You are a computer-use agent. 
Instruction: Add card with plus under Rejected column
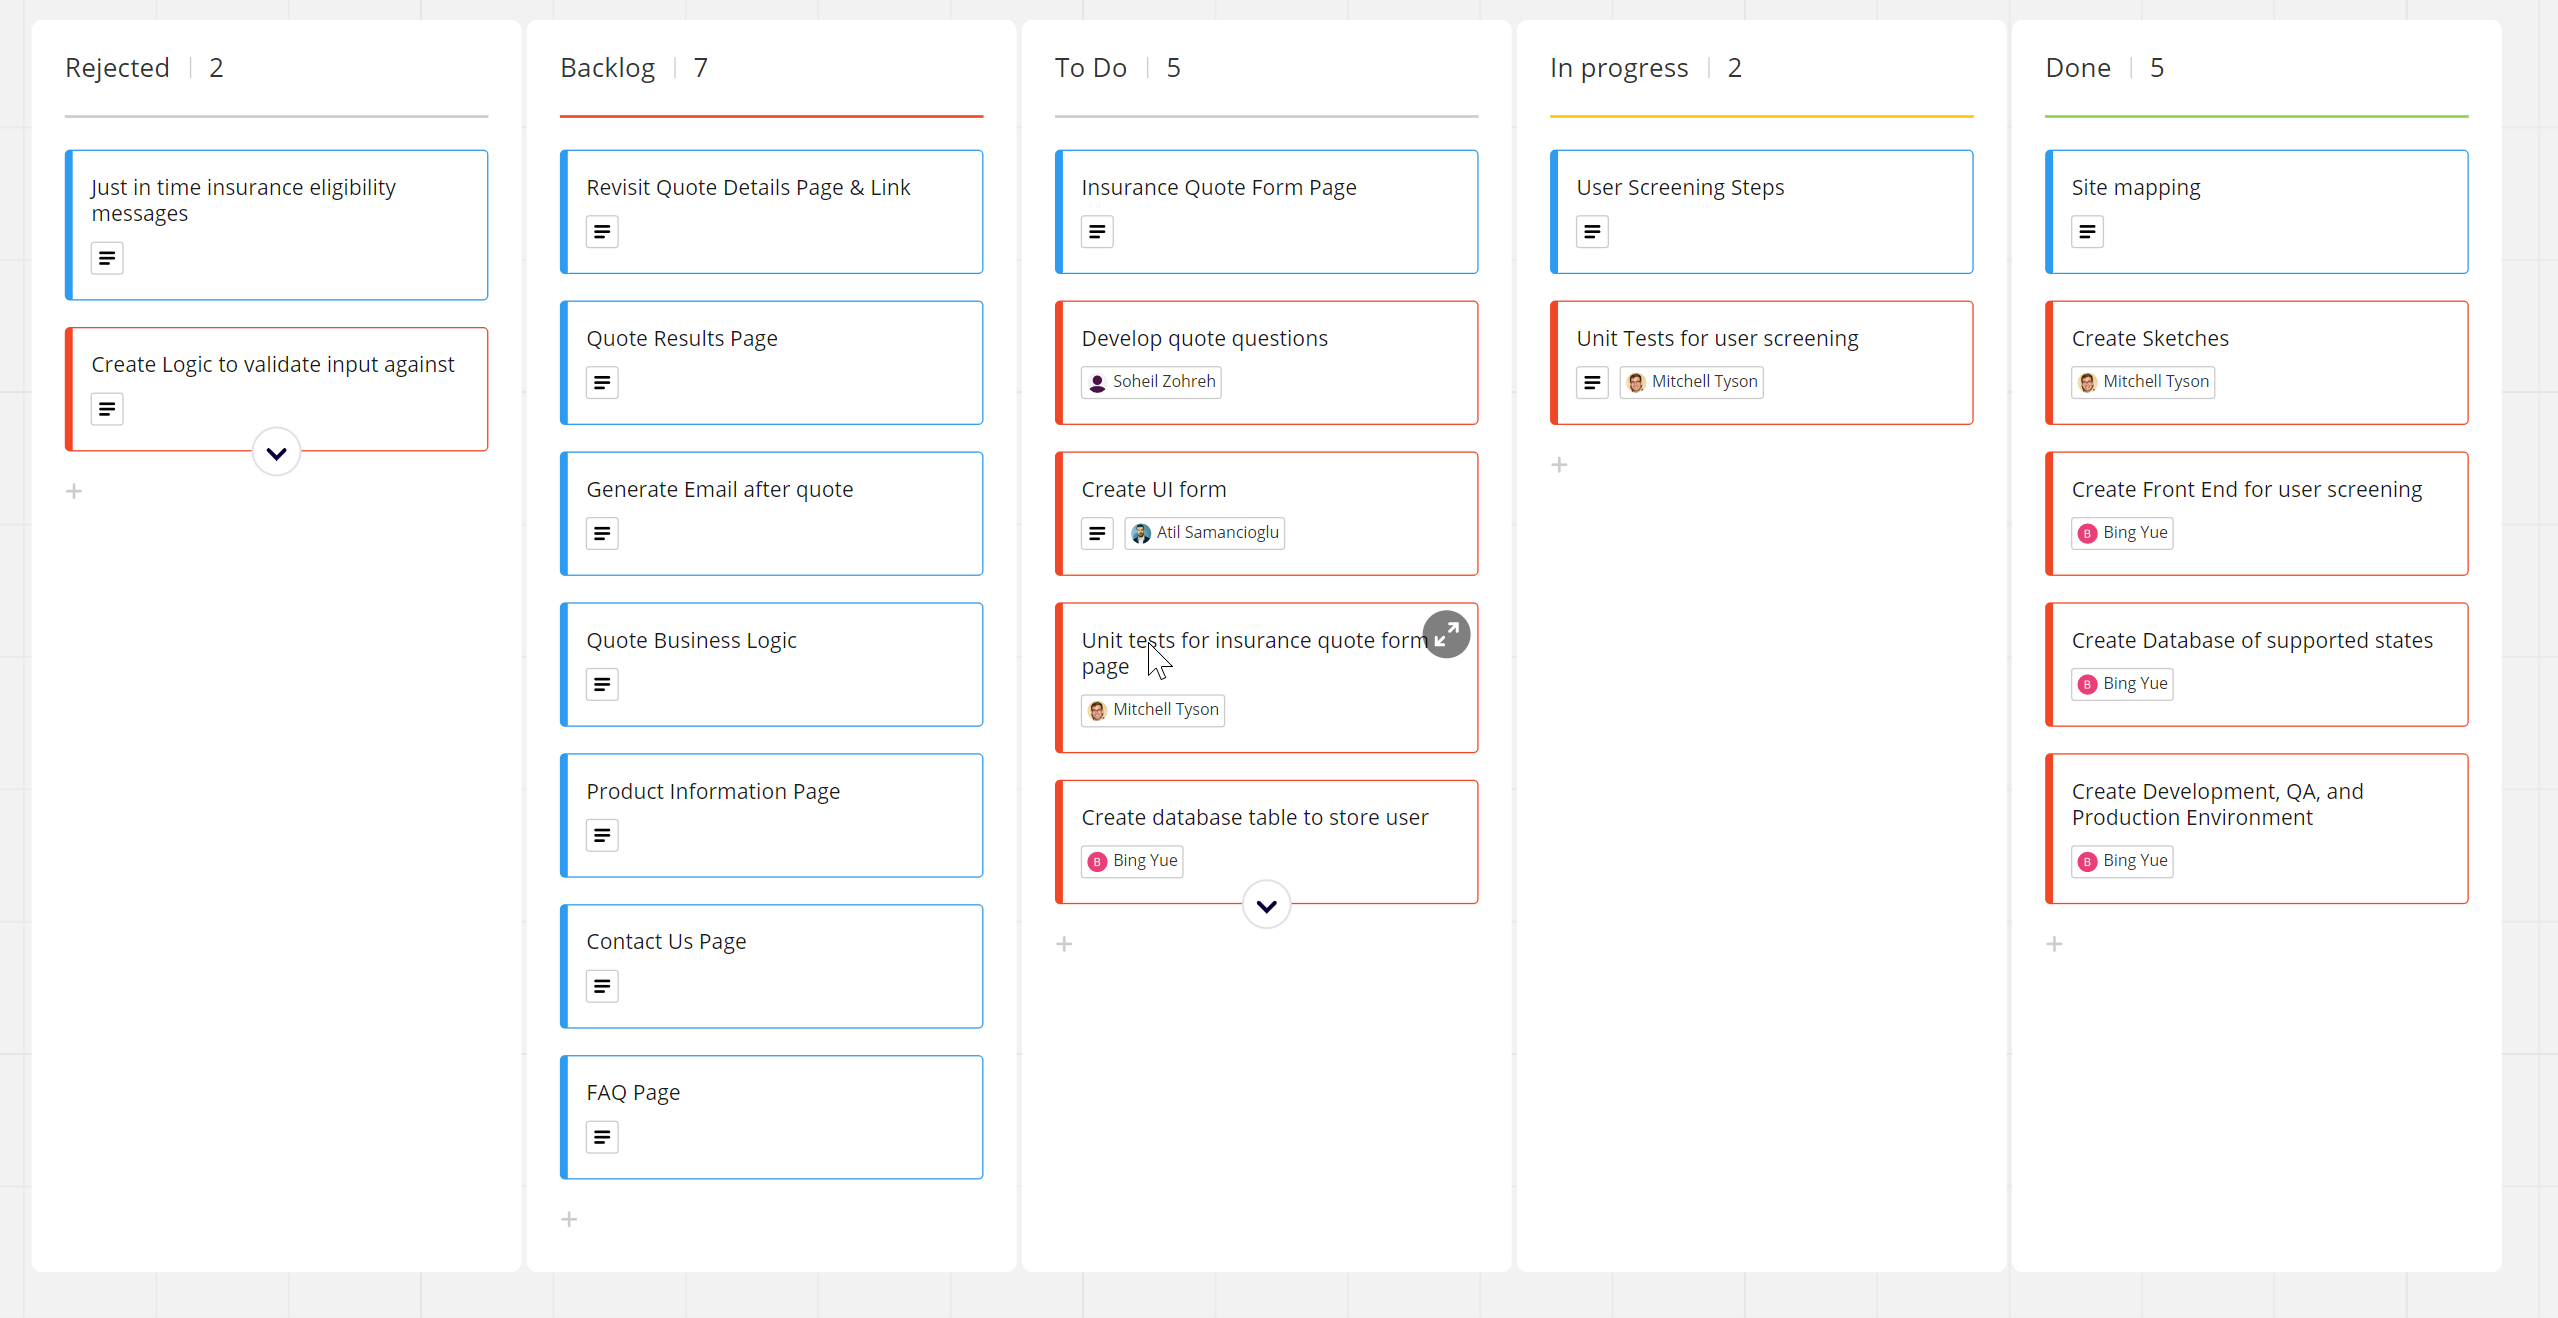74,491
